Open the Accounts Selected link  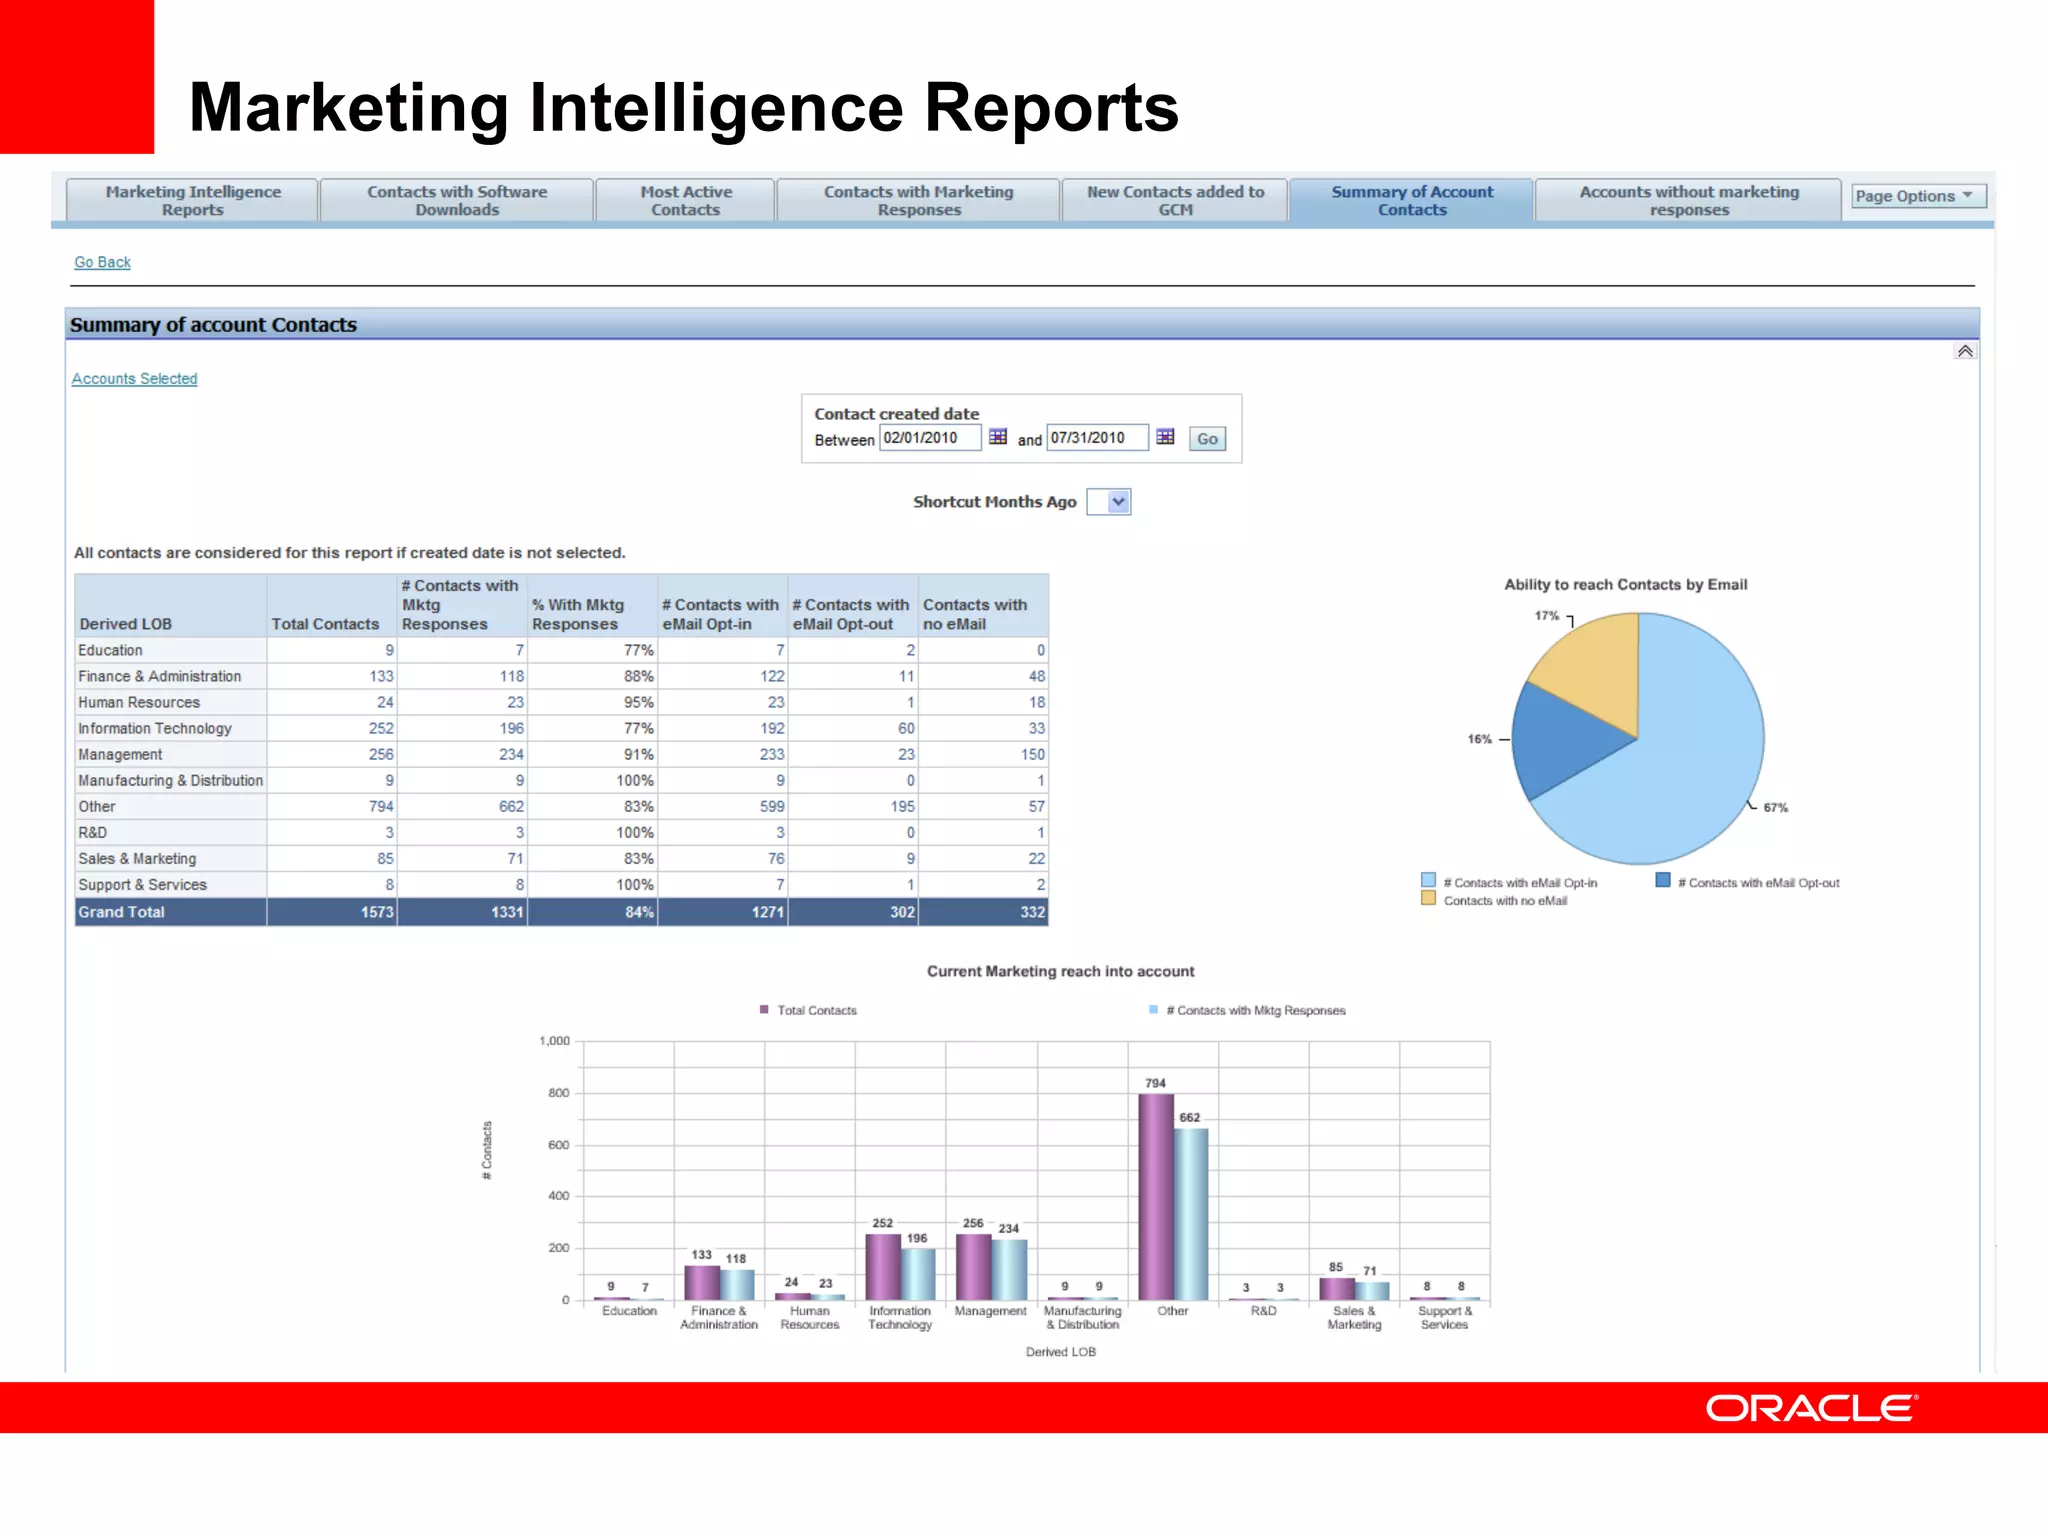tap(134, 379)
